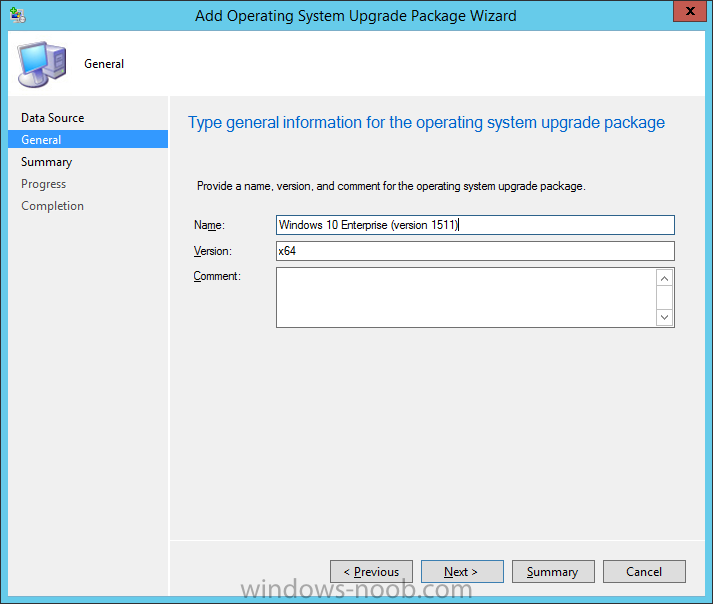Go back with the Previous button
713x604 pixels.
click(372, 571)
